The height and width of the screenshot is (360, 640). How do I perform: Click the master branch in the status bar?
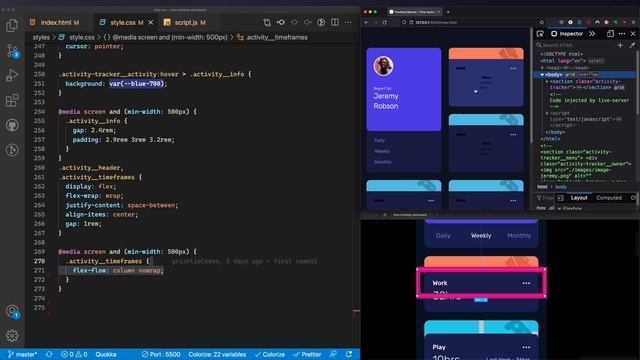(22, 354)
